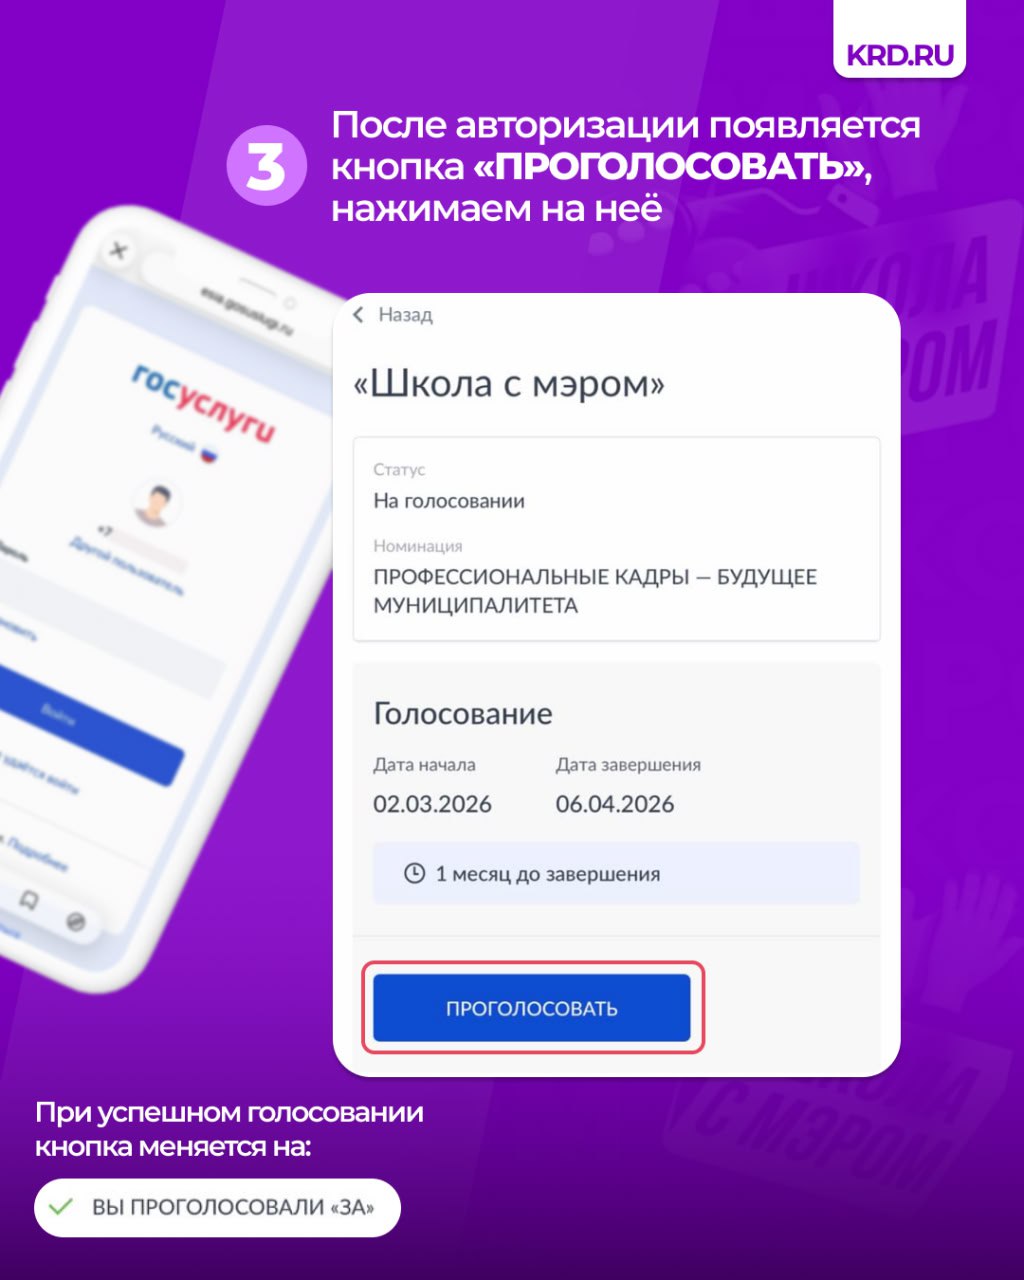Click the Russian flag language icon

(208, 454)
